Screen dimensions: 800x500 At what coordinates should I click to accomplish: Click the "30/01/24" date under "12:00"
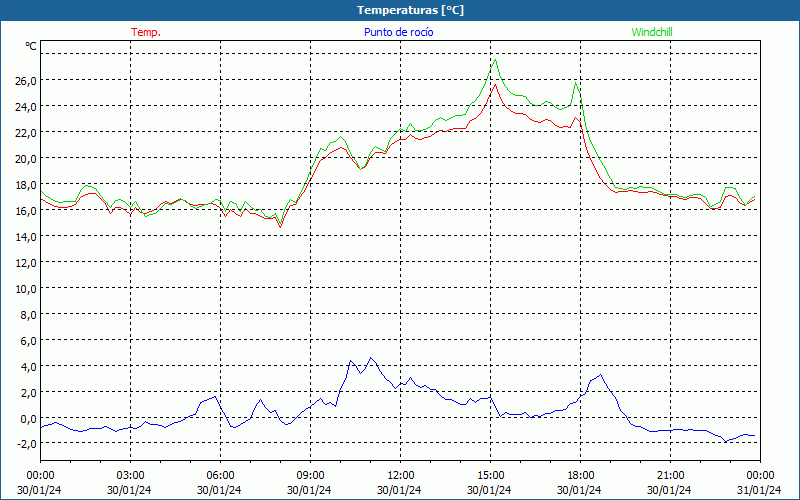tap(401, 490)
